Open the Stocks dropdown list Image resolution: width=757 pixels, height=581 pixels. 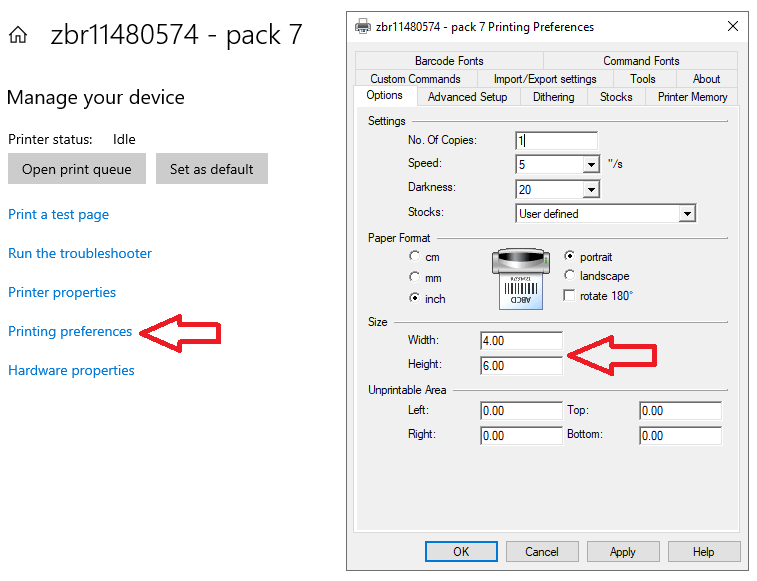click(x=686, y=213)
